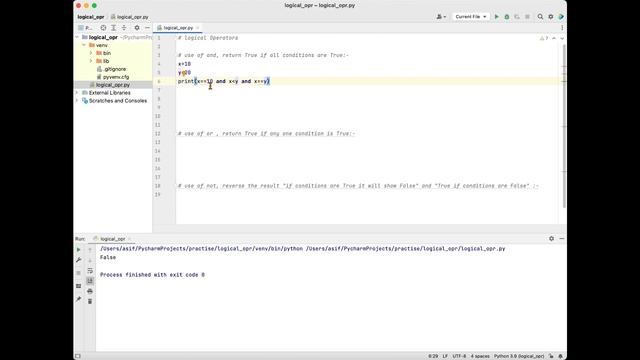Pin the Run tab with pin icon

tap(79, 299)
